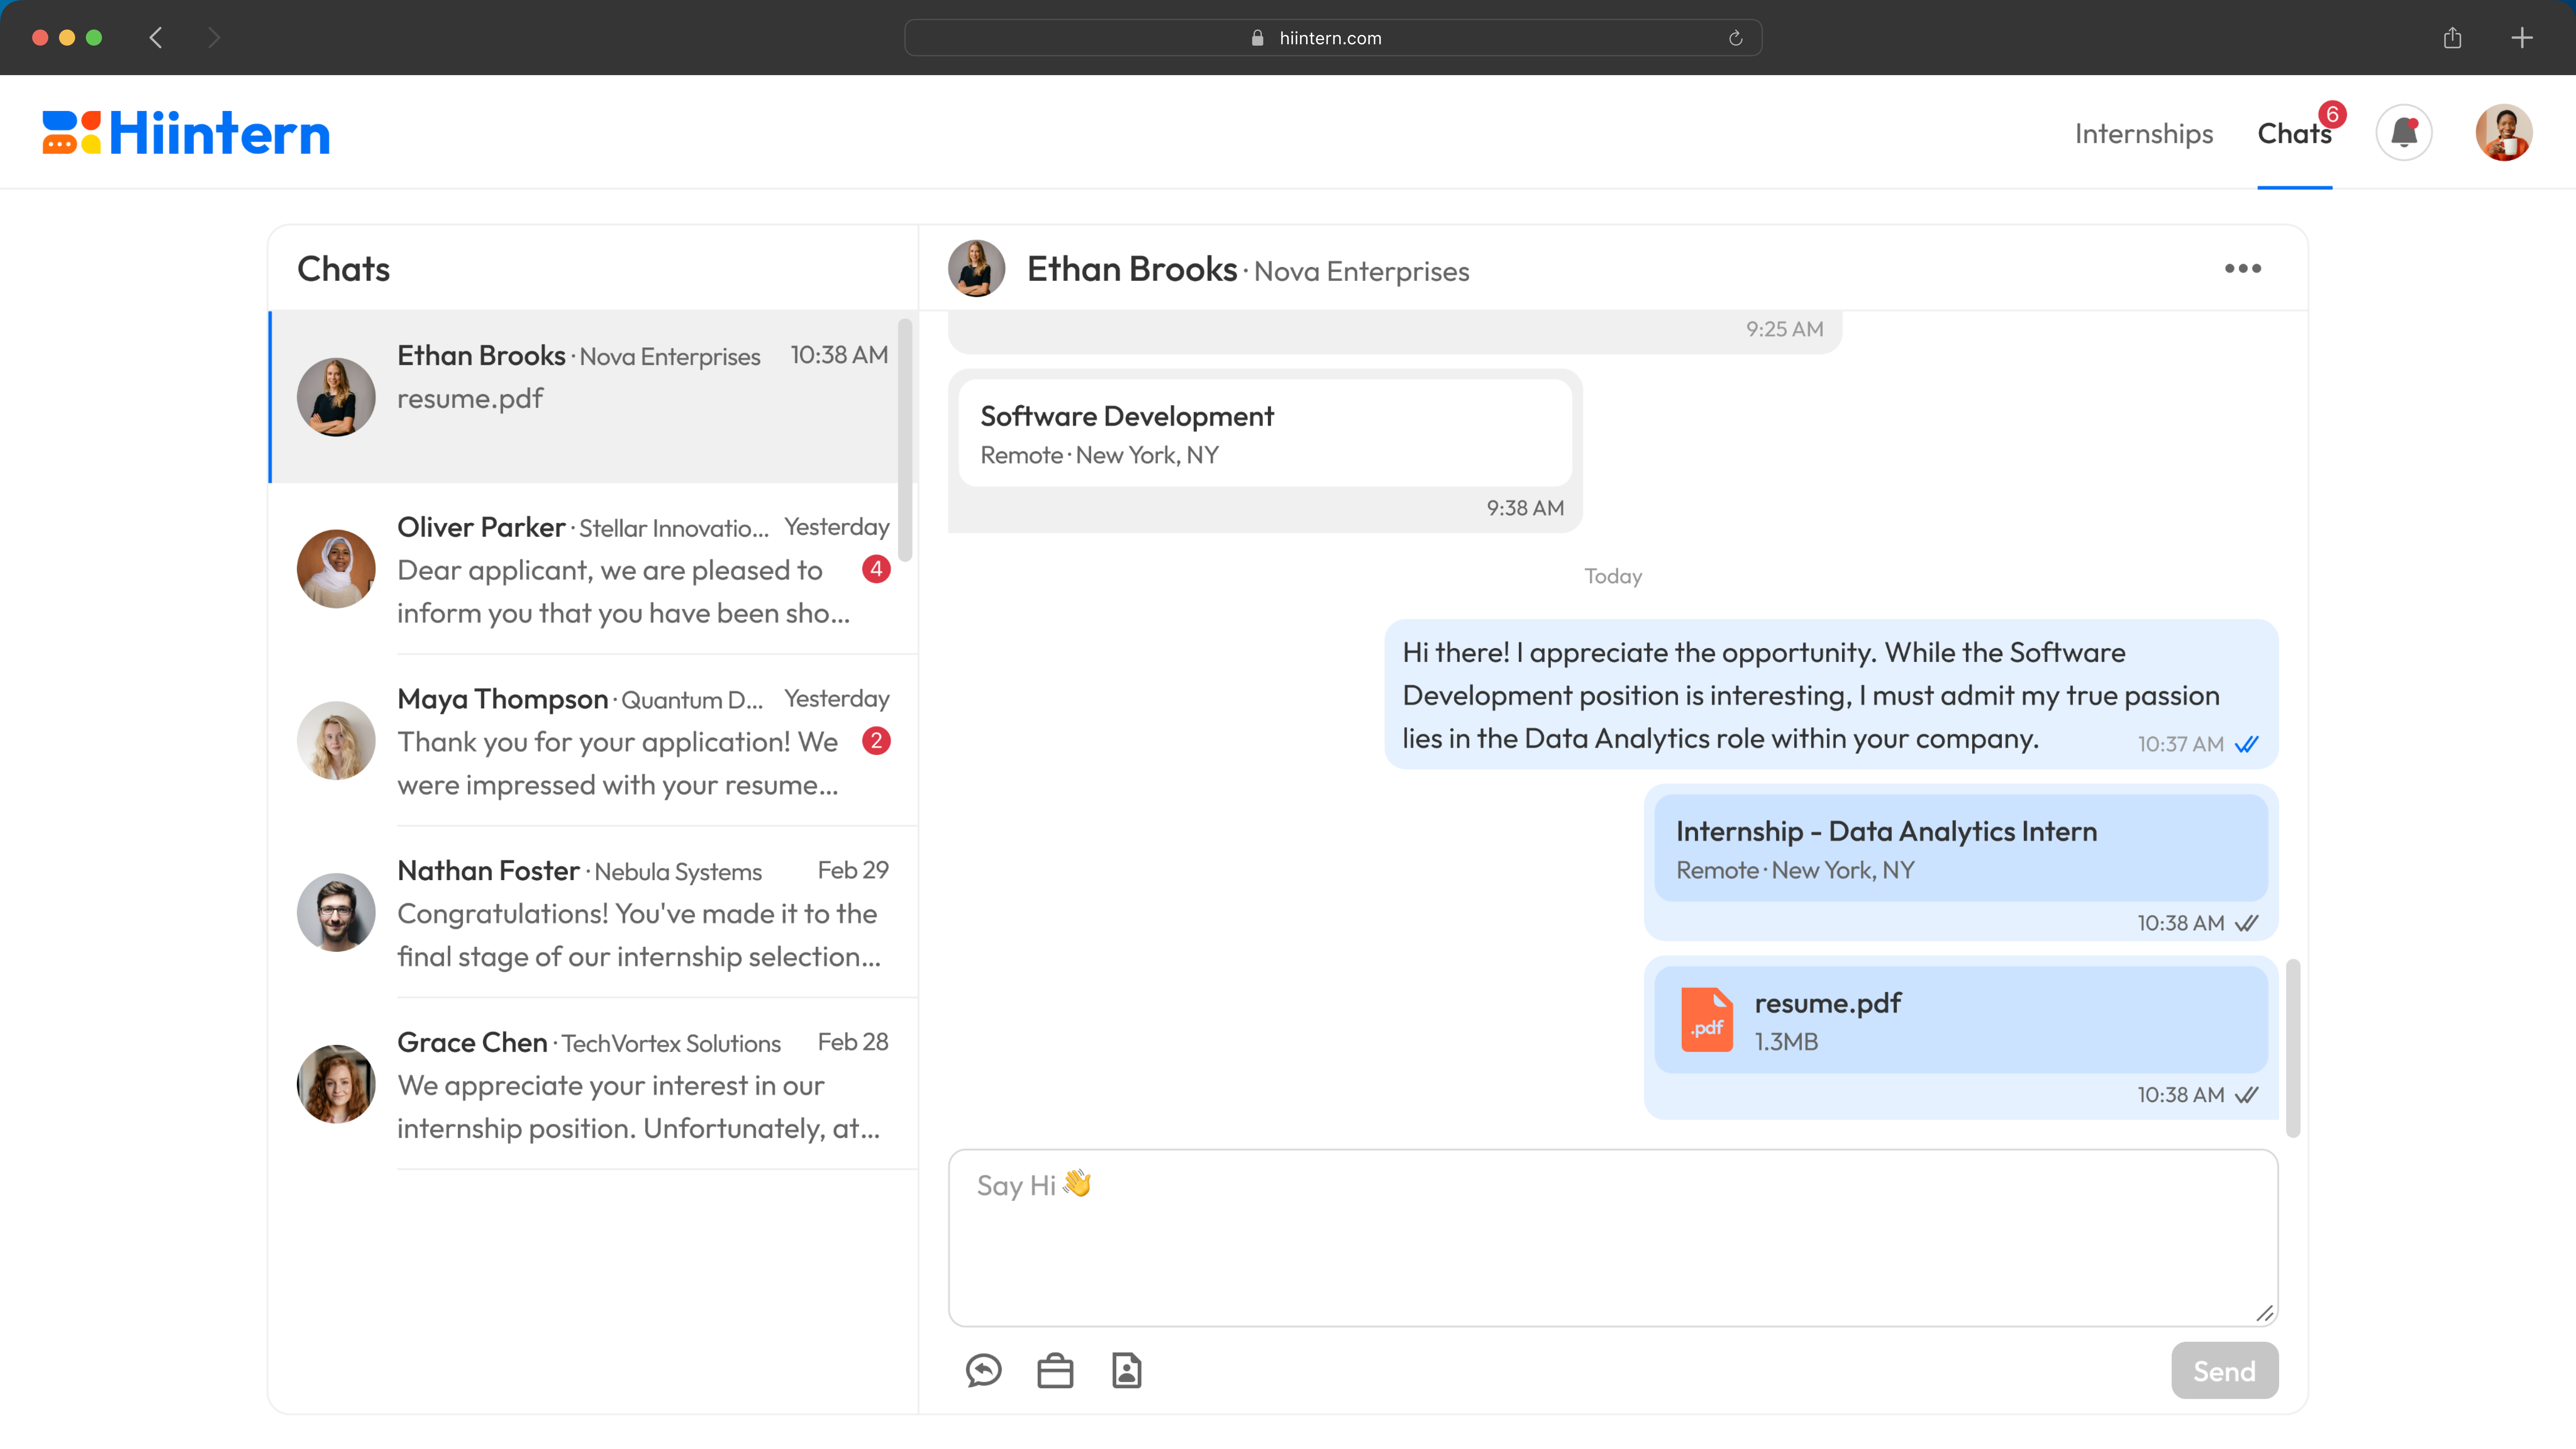This screenshot has height=1449, width=2576.
Task: Click the hiintern.com address bar
Action: [x=1333, y=38]
